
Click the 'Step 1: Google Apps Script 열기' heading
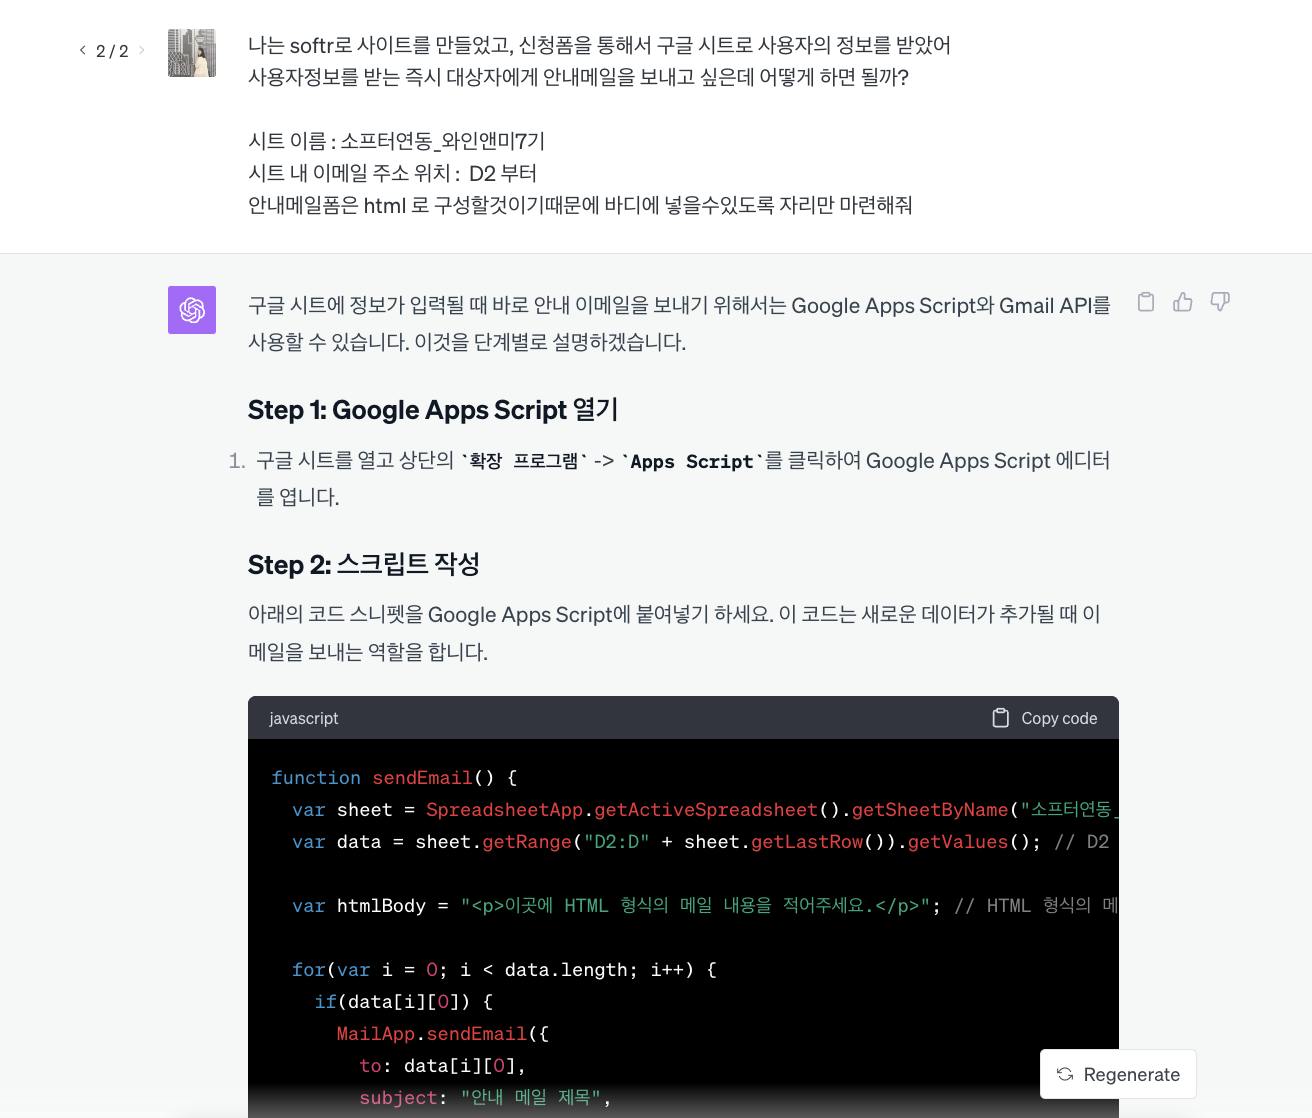coord(433,410)
